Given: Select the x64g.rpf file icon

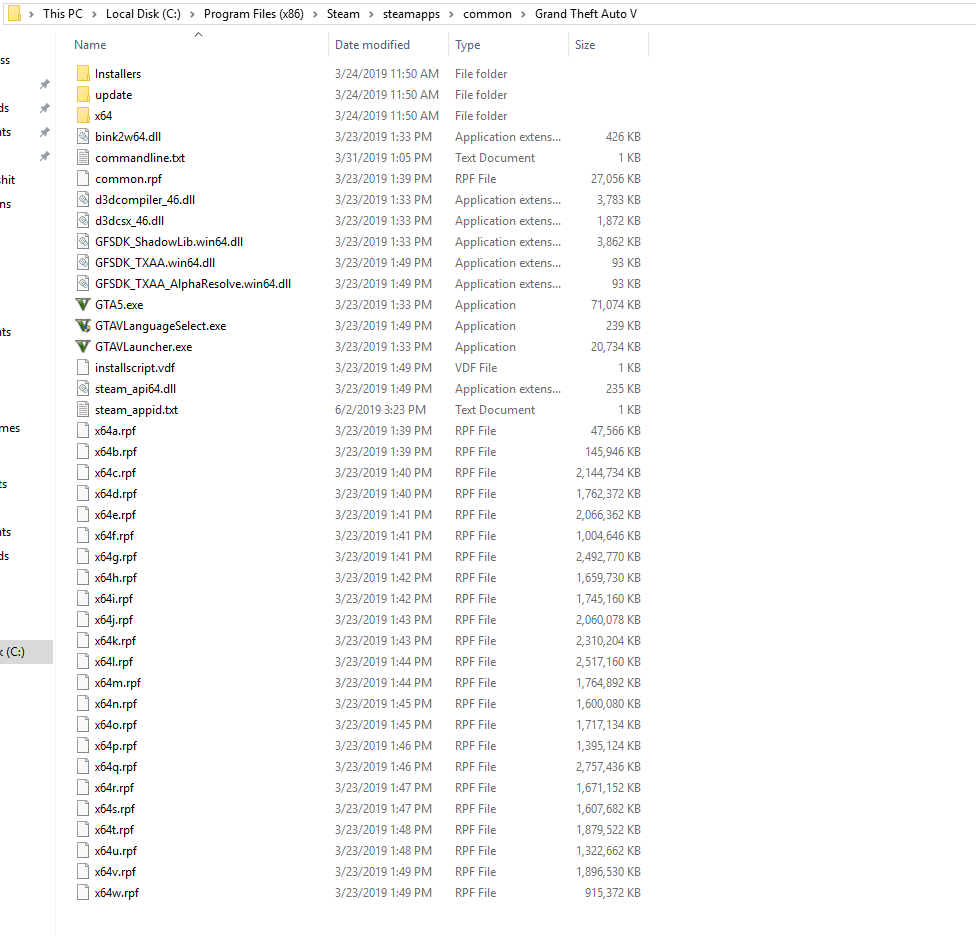Looking at the screenshot, I should 83,556.
